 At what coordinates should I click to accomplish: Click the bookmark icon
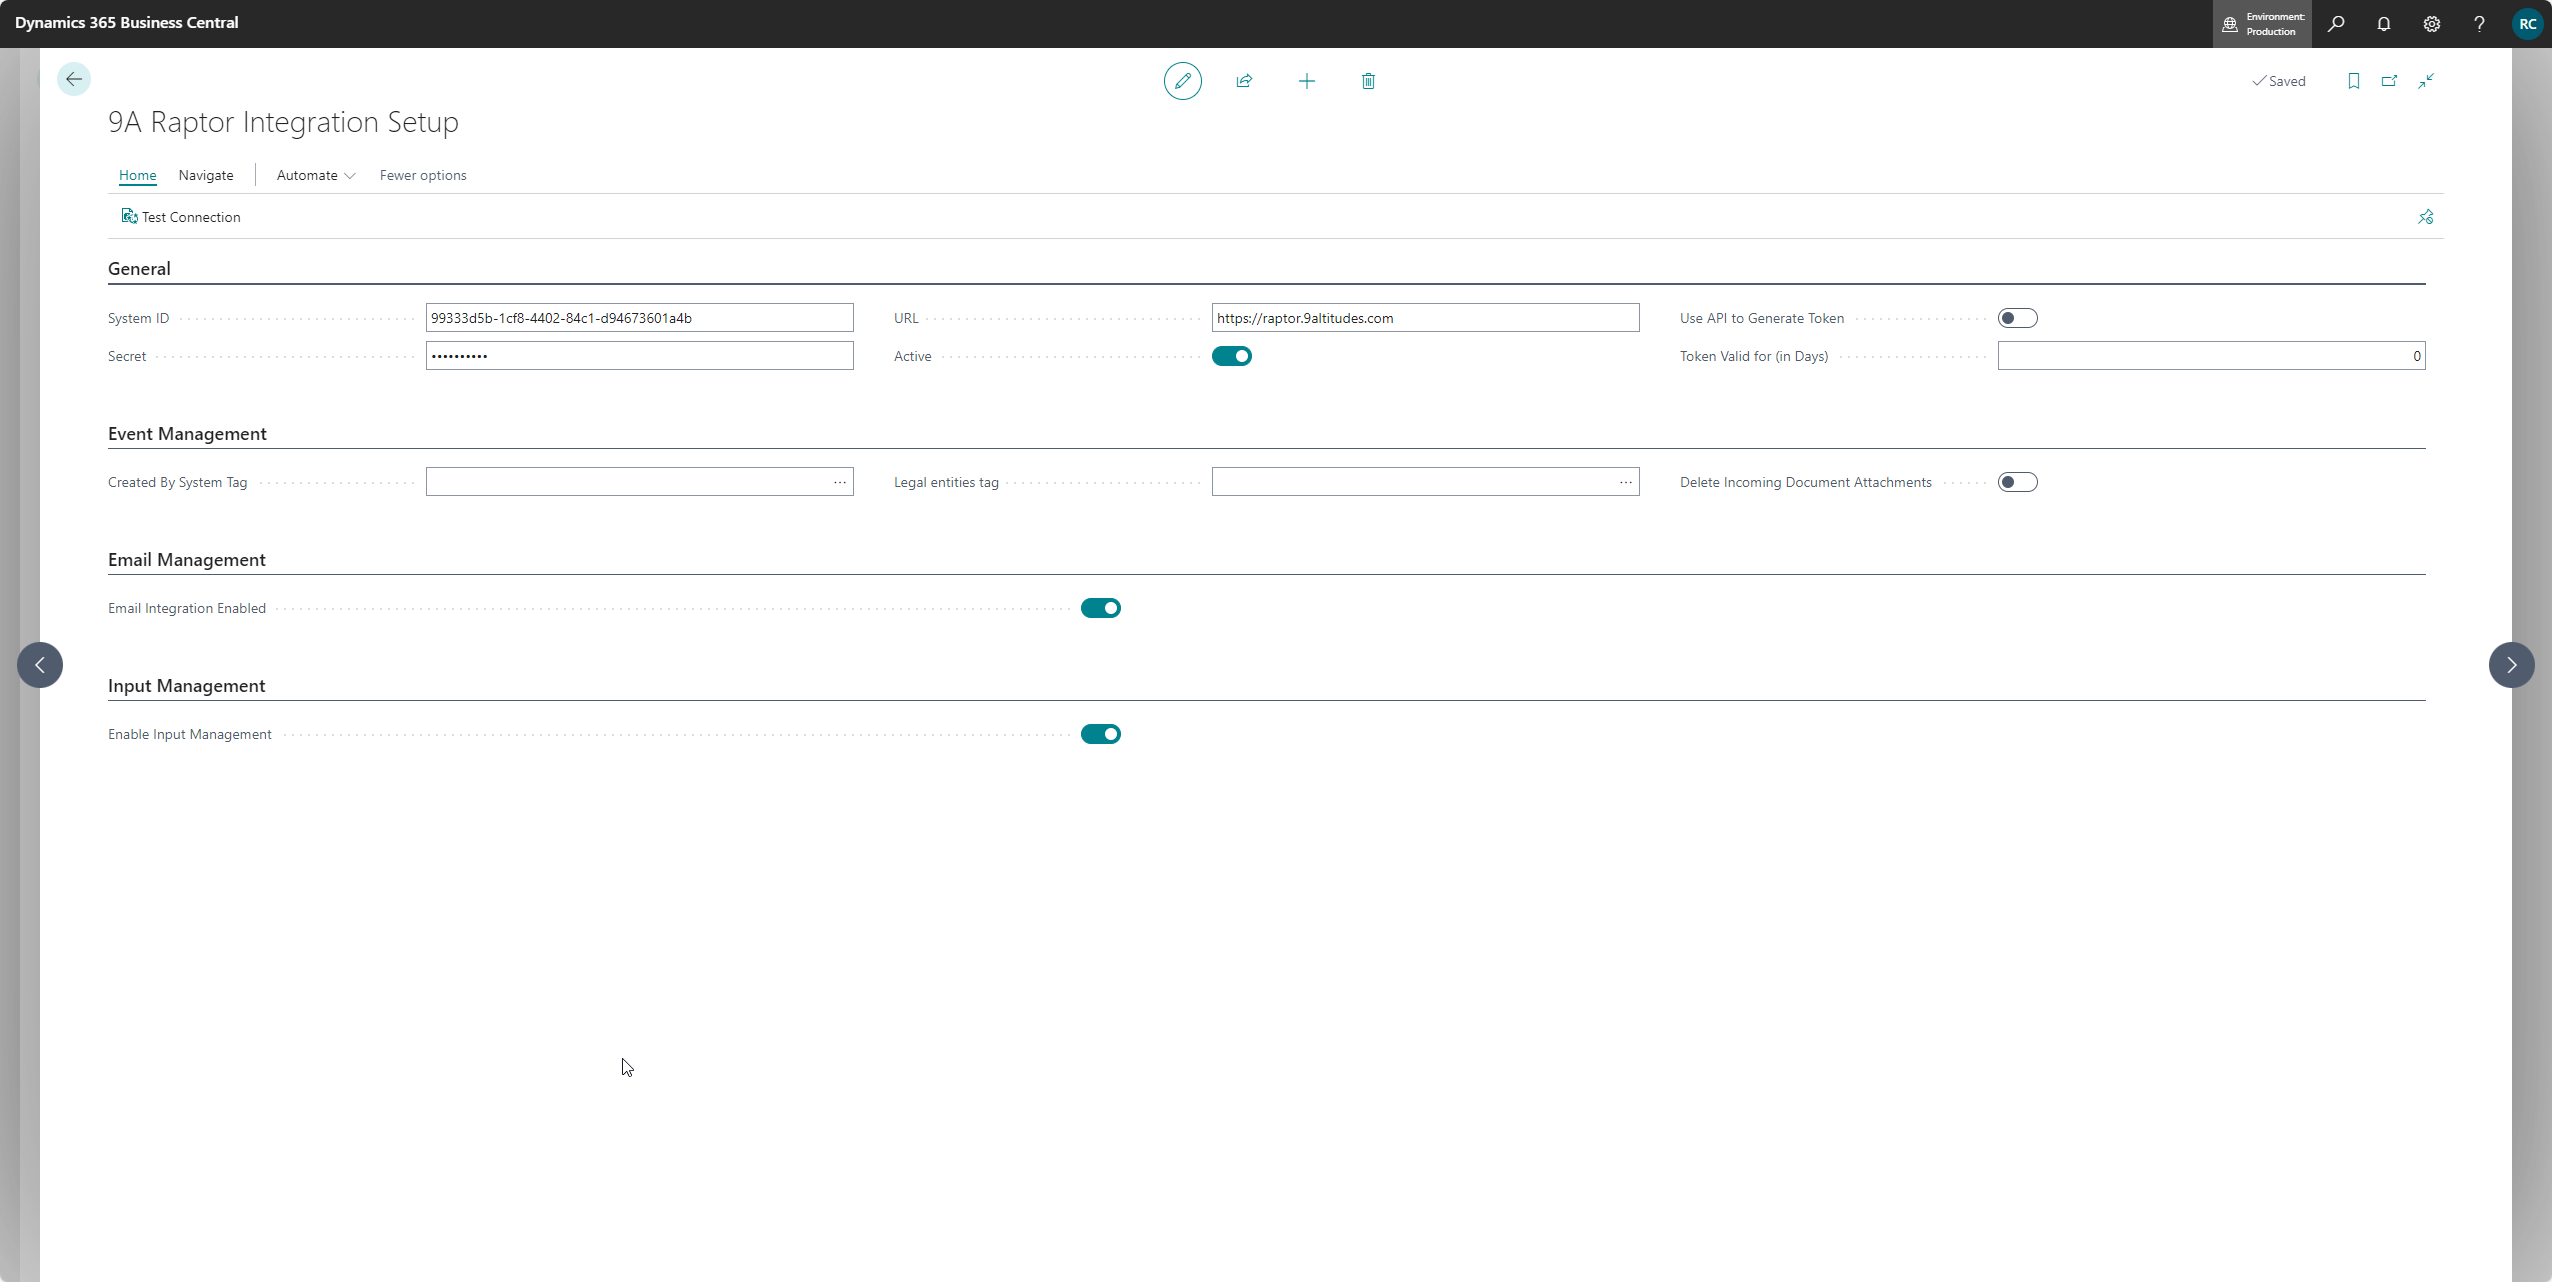(x=2353, y=81)
